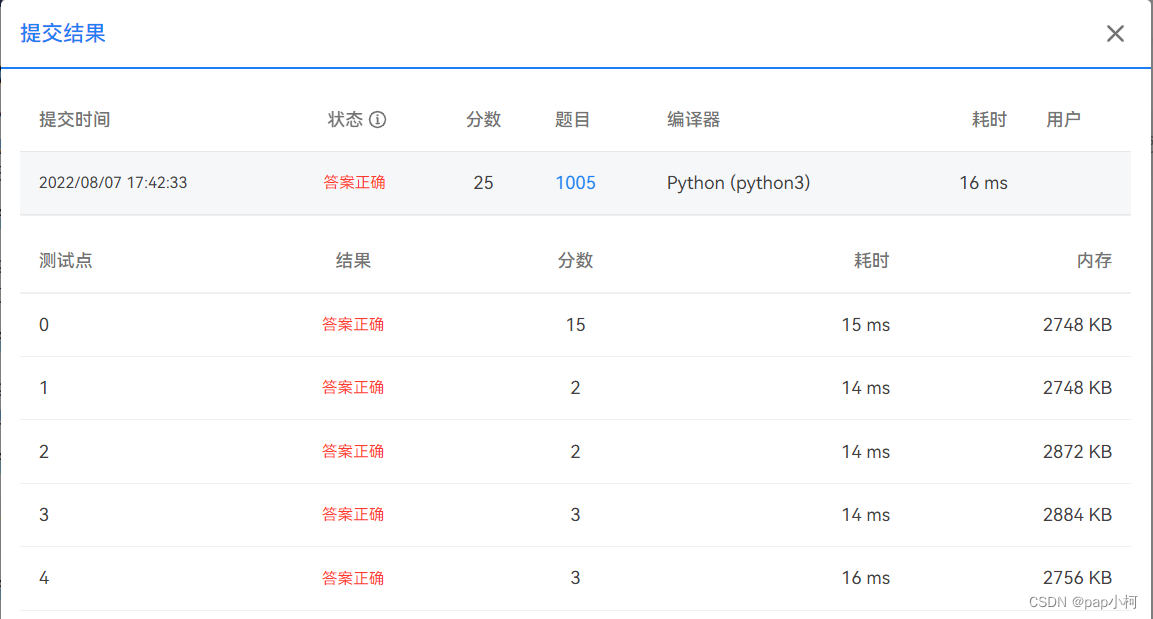Select the 答案正确 result of test point 4
1153x619 pixels.
coord(353,577)
